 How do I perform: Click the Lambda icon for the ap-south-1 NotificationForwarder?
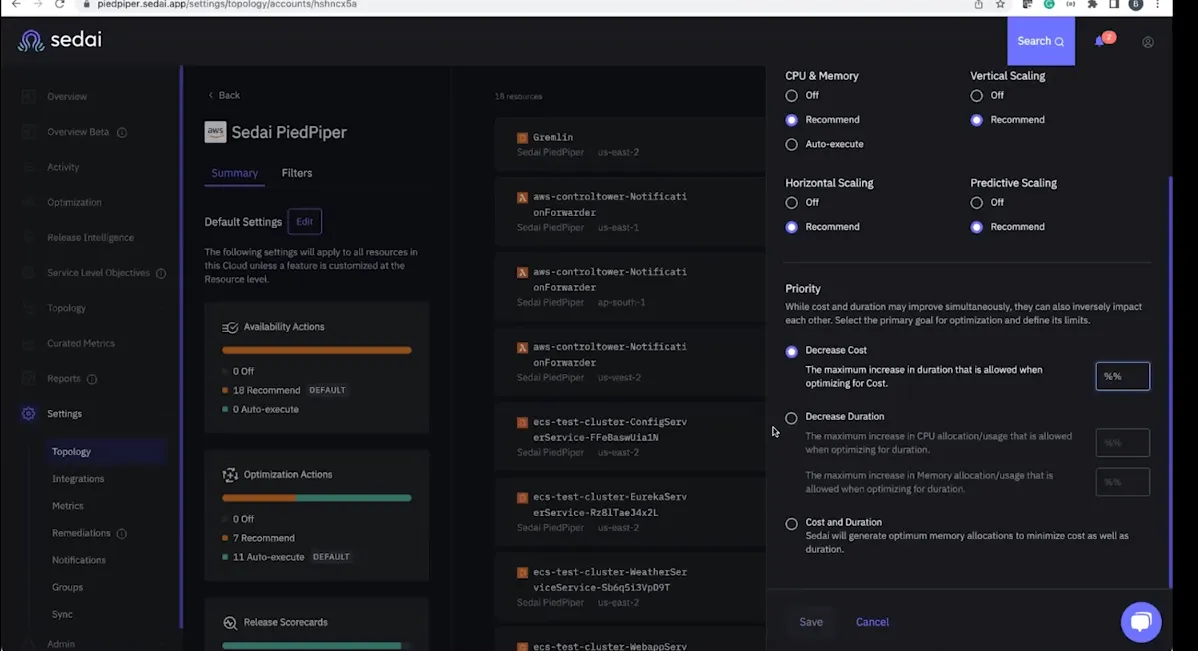pyautogui.click(x=523, y=272)
